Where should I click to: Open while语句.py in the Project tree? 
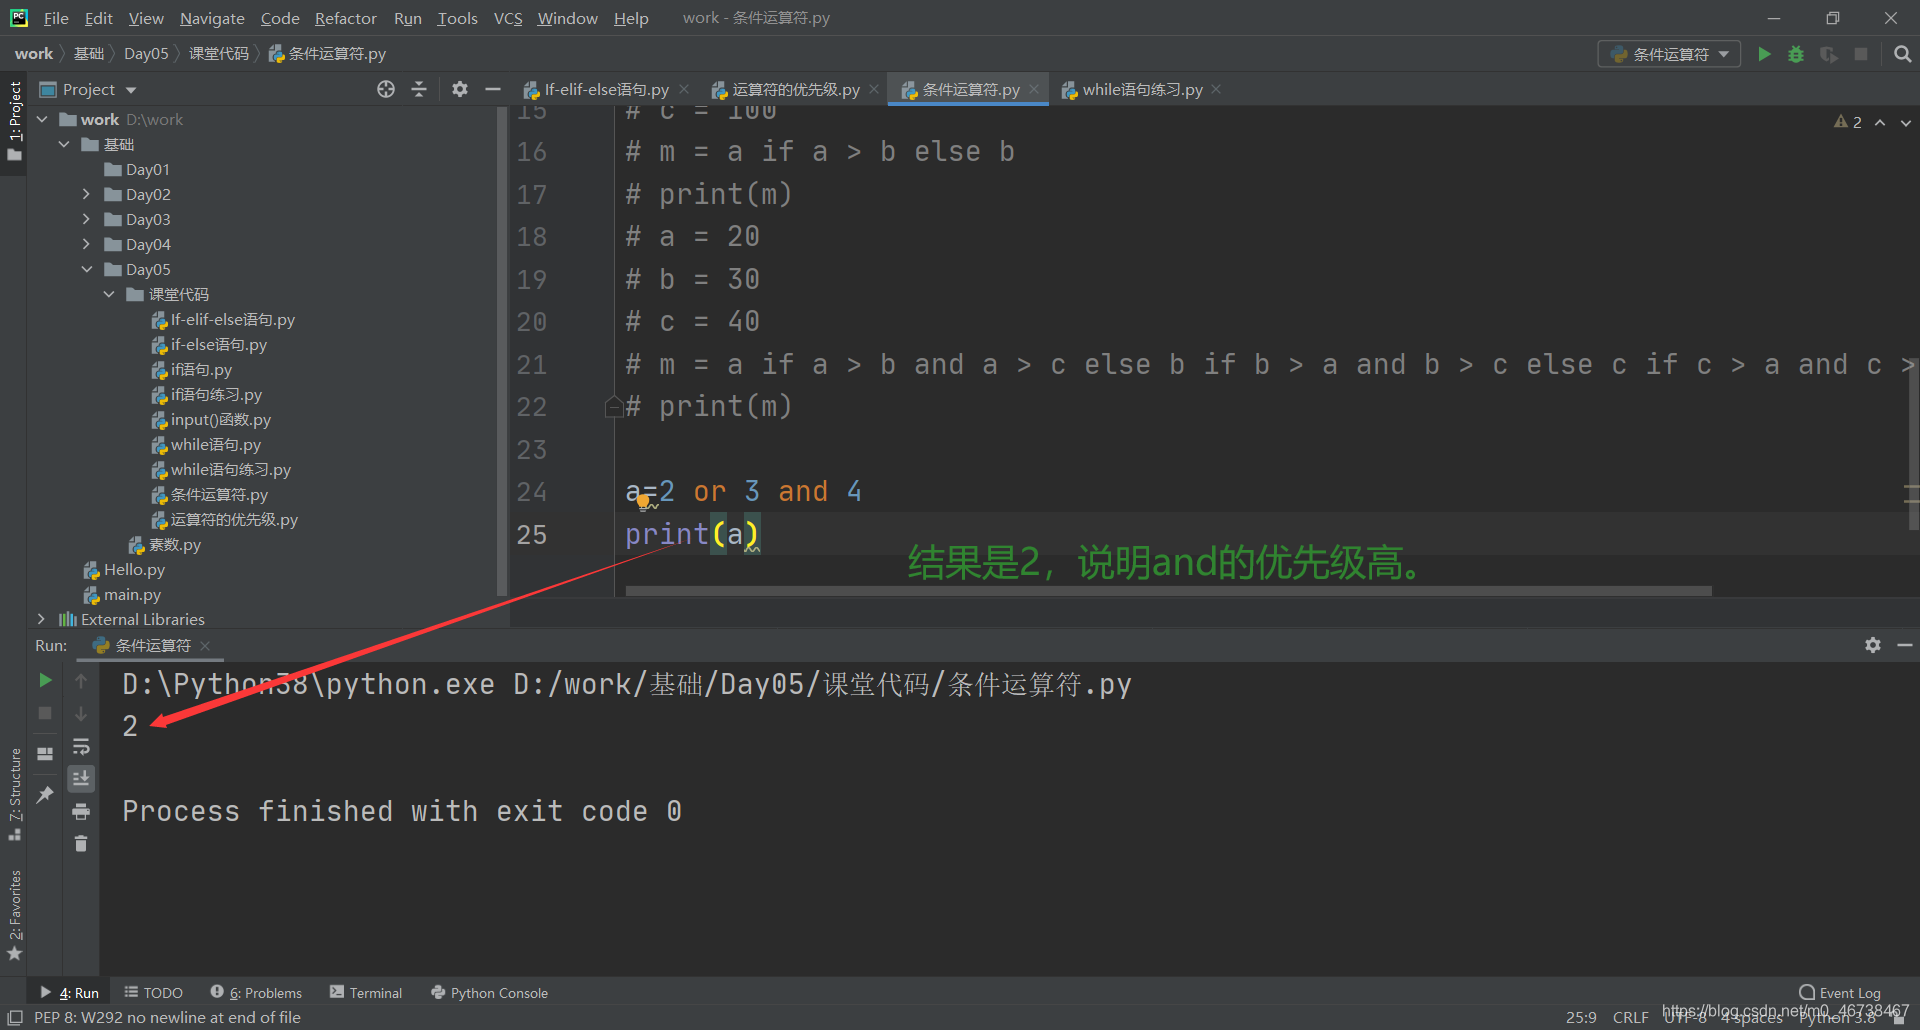(206, 444)
